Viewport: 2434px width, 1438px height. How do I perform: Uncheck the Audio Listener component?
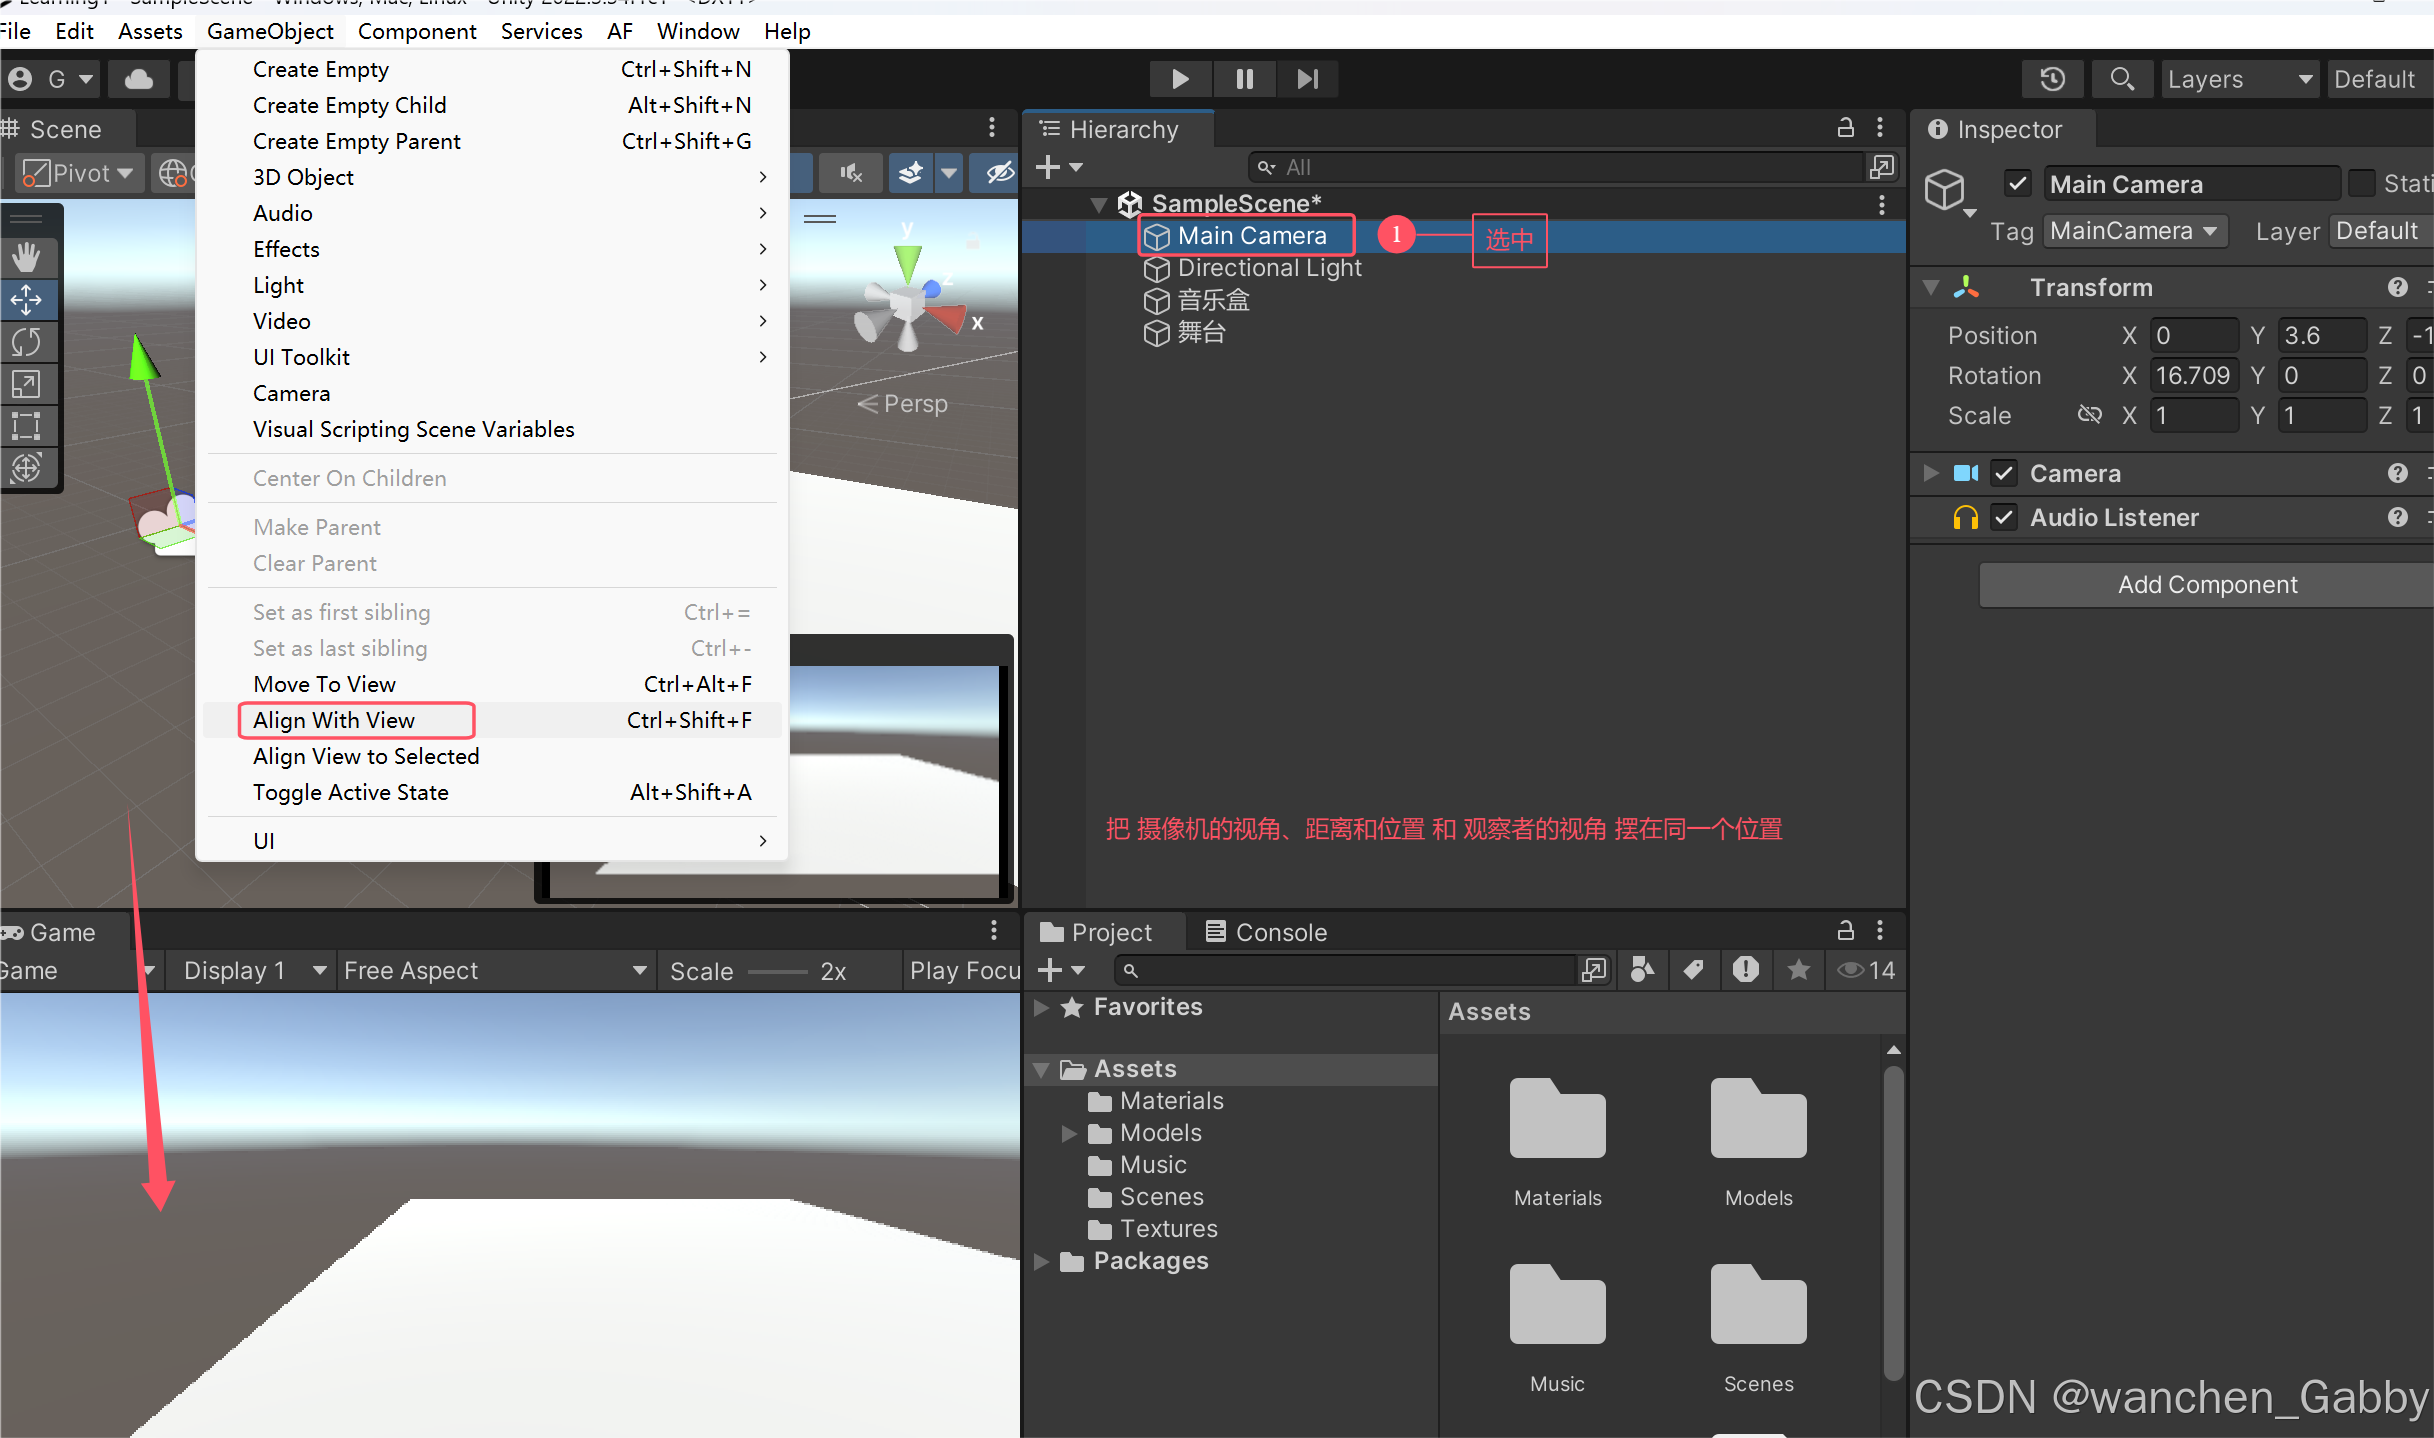pyautogui.click(x=2004, y=517)
